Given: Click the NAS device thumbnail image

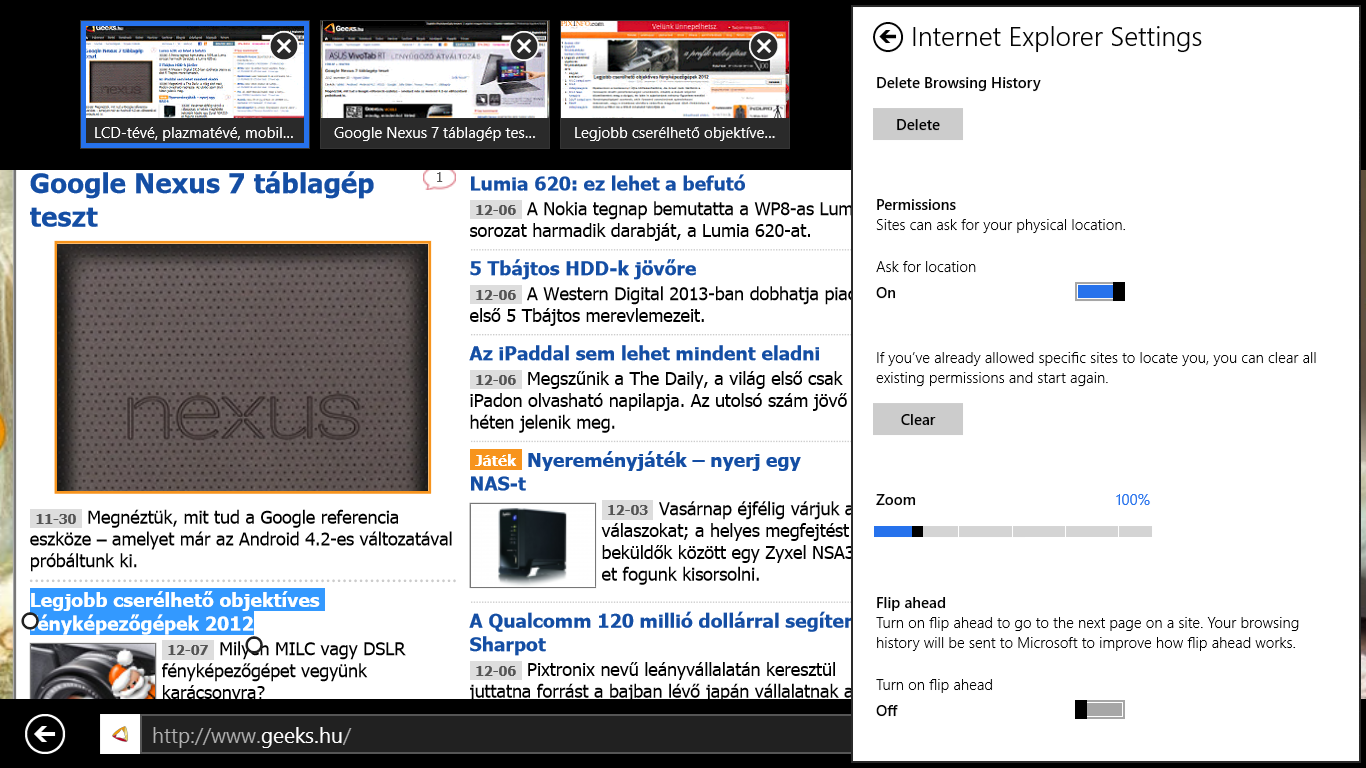Looking at the screenshot, I should click(x=533, y=545).
